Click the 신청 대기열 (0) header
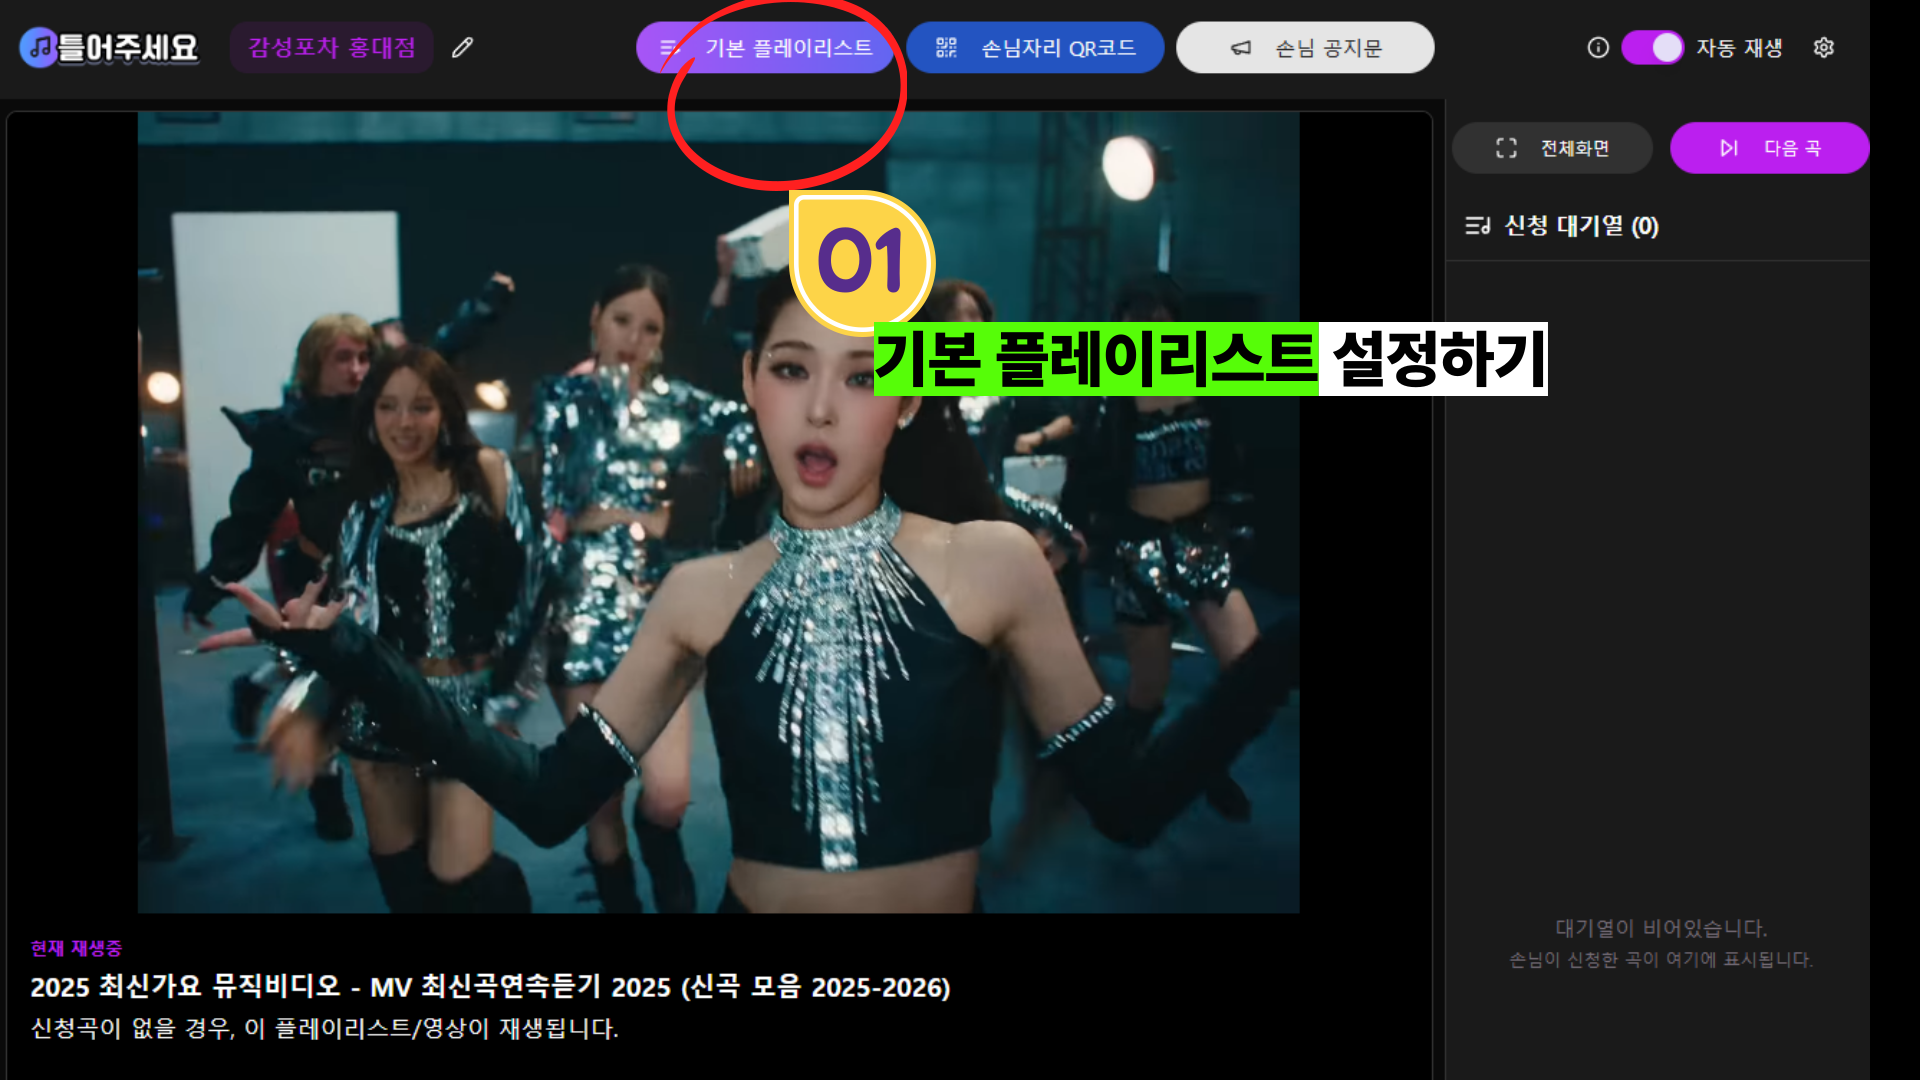1920x1080 pixels. [x=1580, y=226]
